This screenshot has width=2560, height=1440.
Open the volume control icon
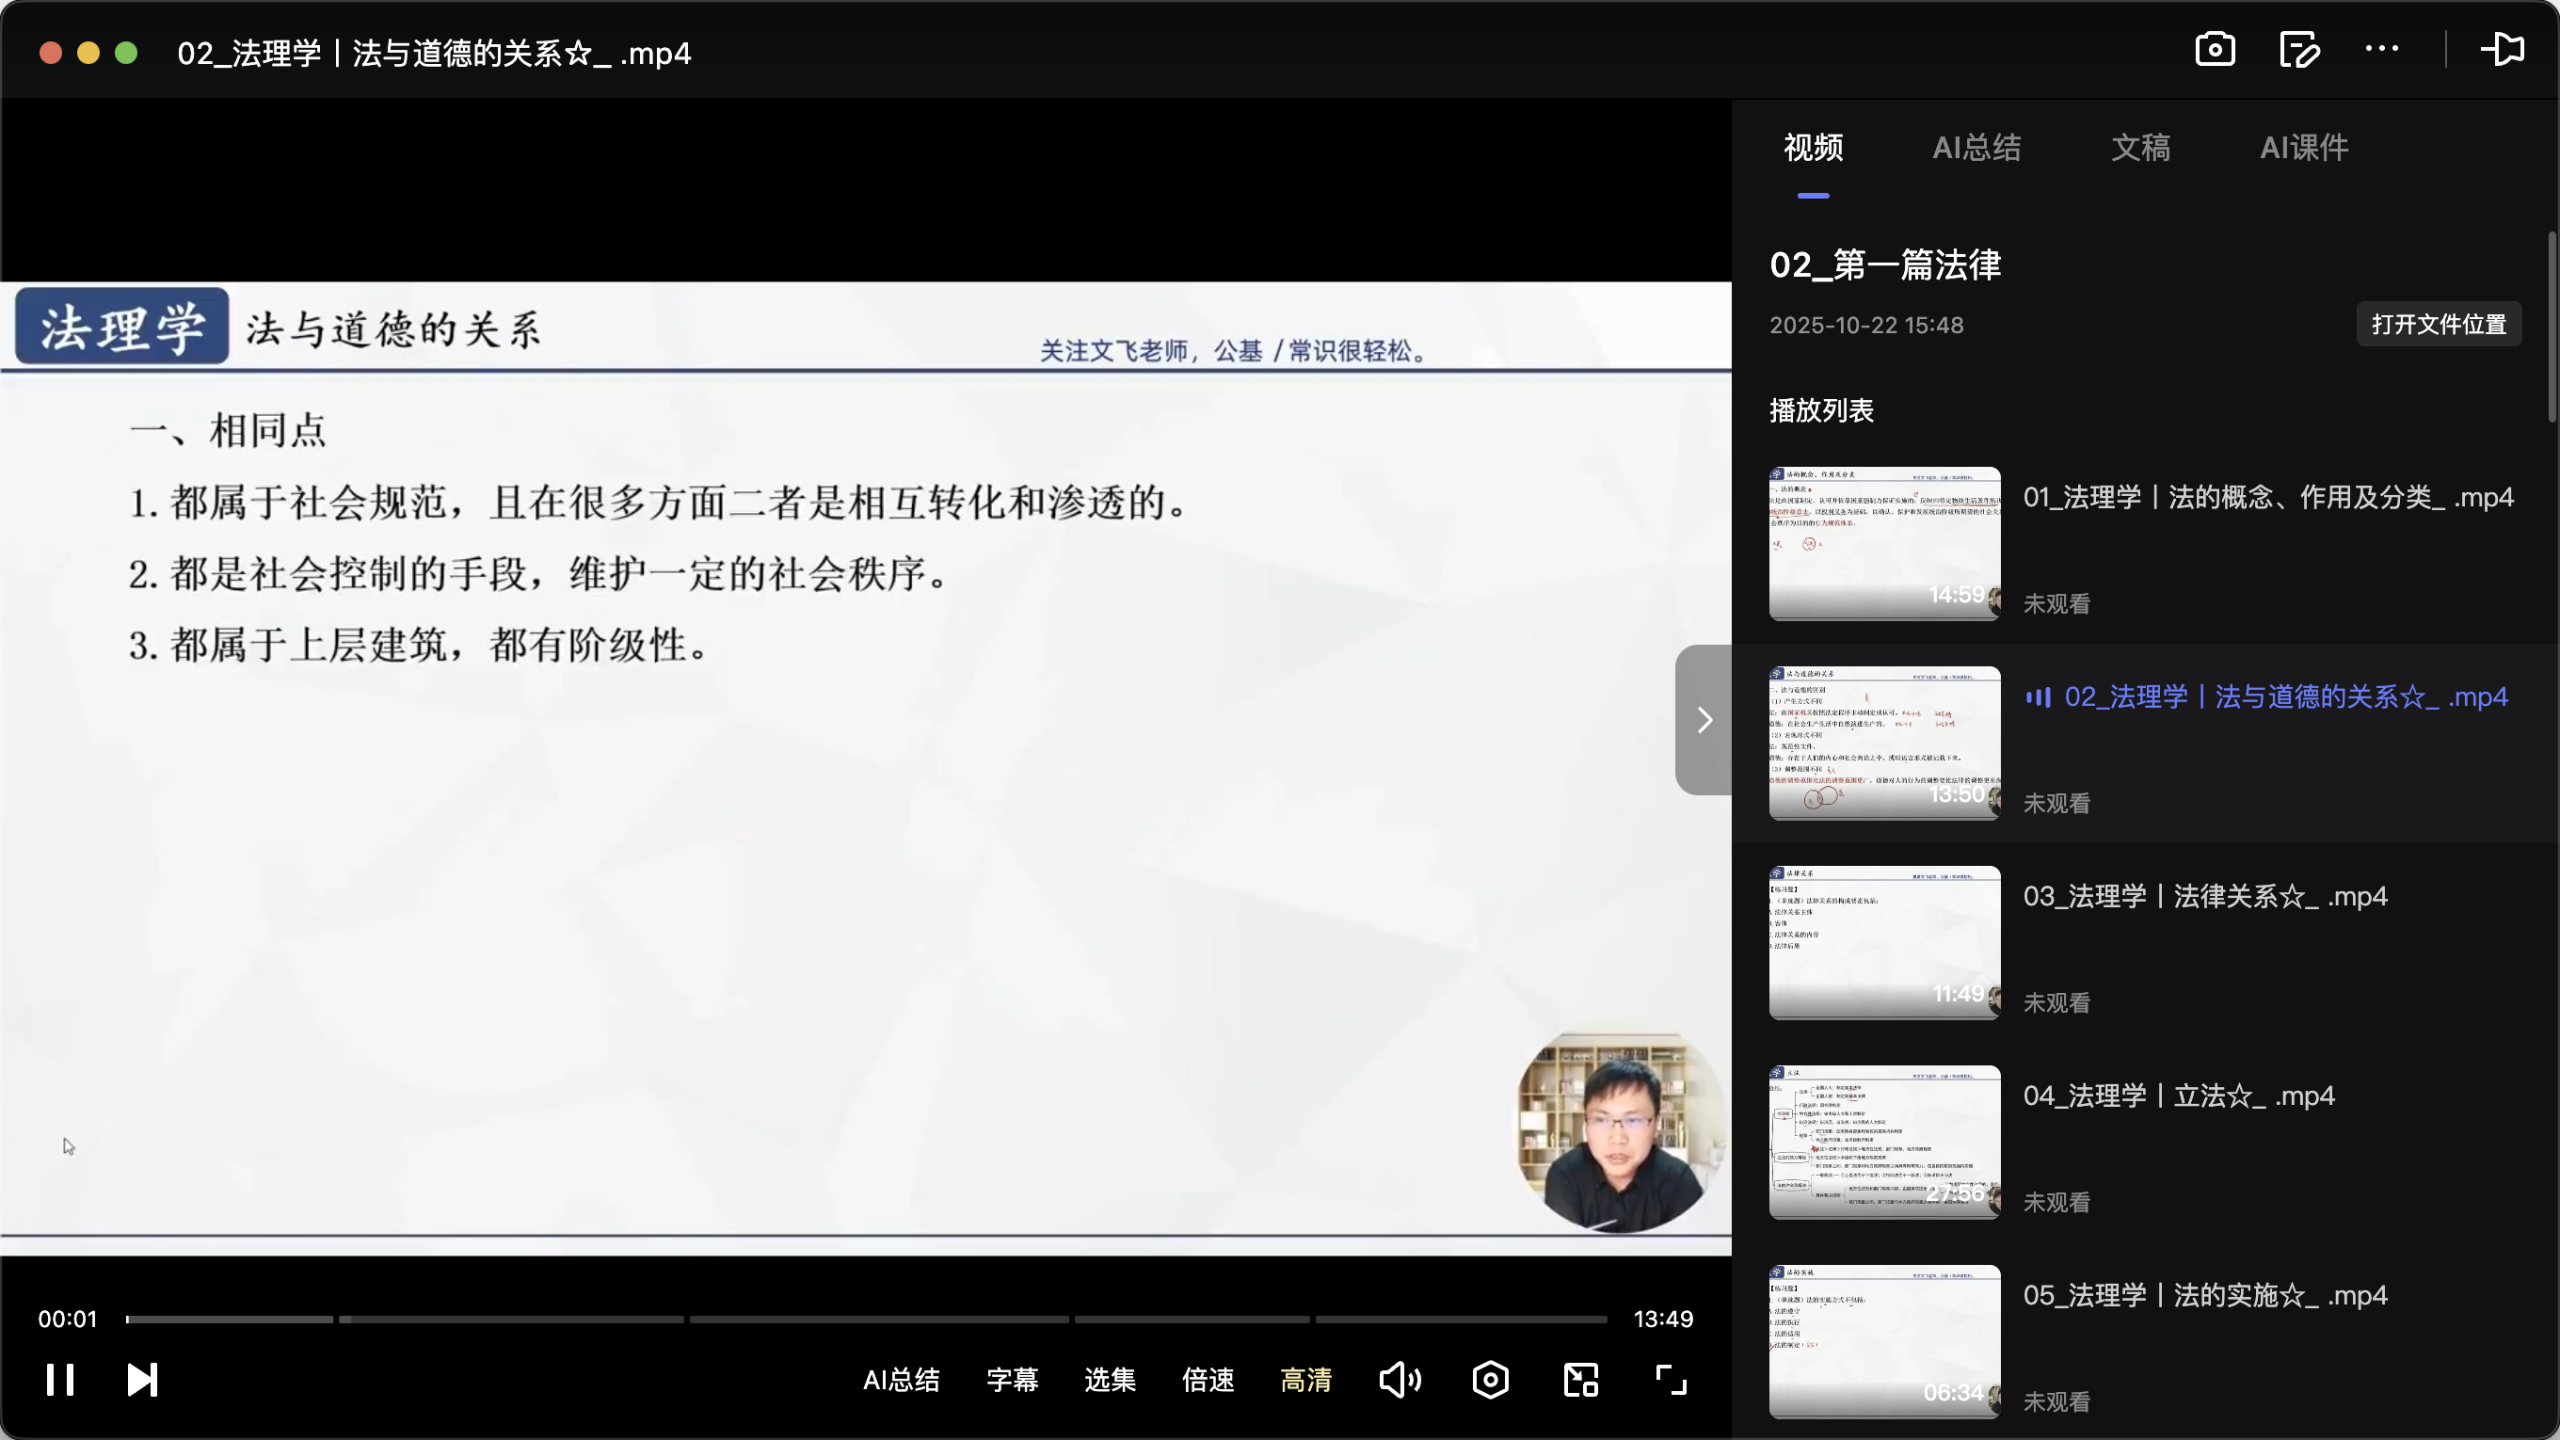pyautogui.click(x=1398, y=1379)
